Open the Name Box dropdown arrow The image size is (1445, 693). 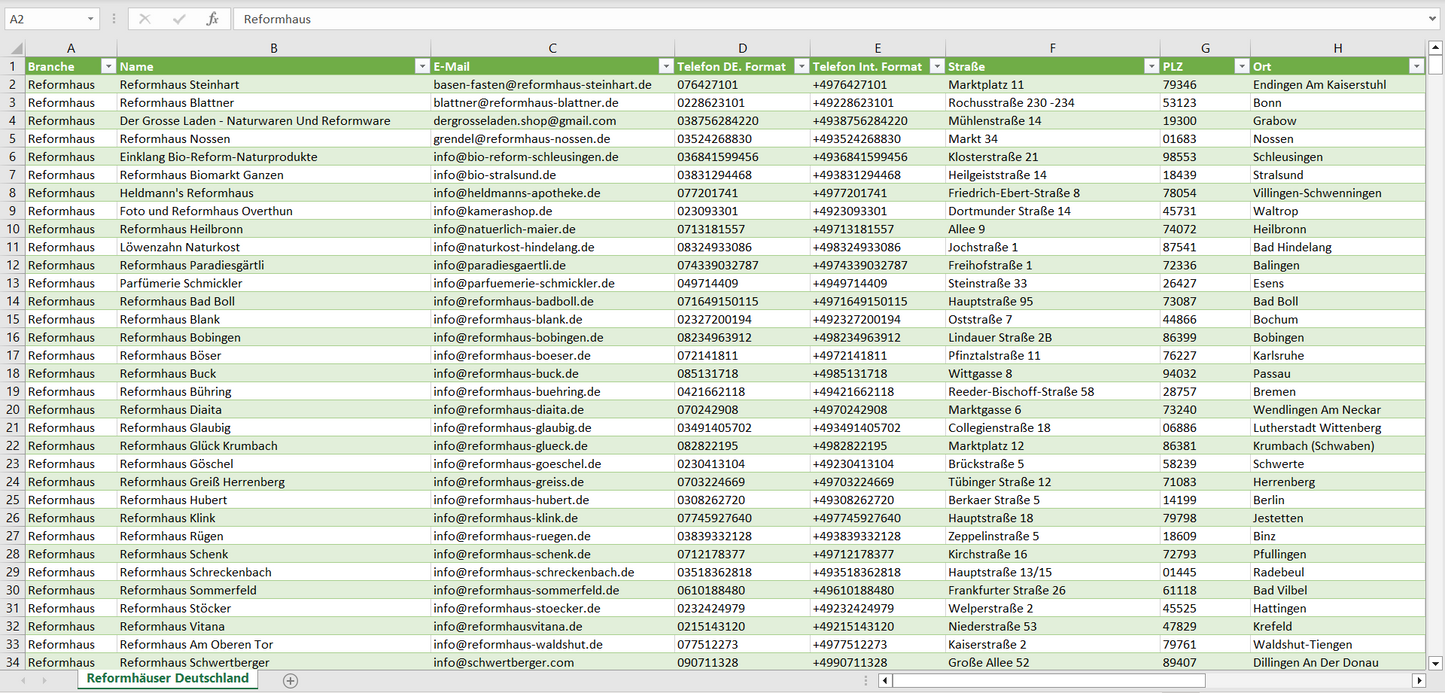pos(90,19)
